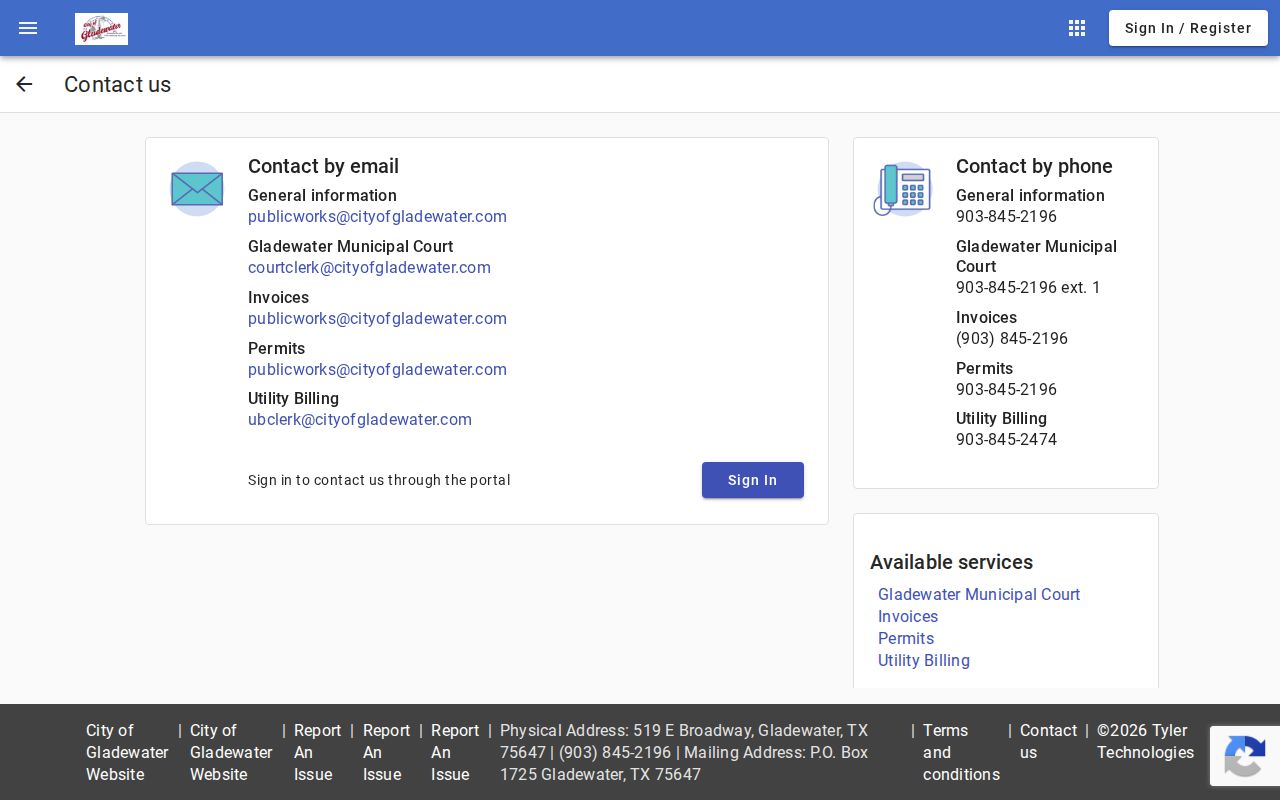Screen dimensions: 1280x800
Task: Click the Sign In portal button
Action: (753, 480)
